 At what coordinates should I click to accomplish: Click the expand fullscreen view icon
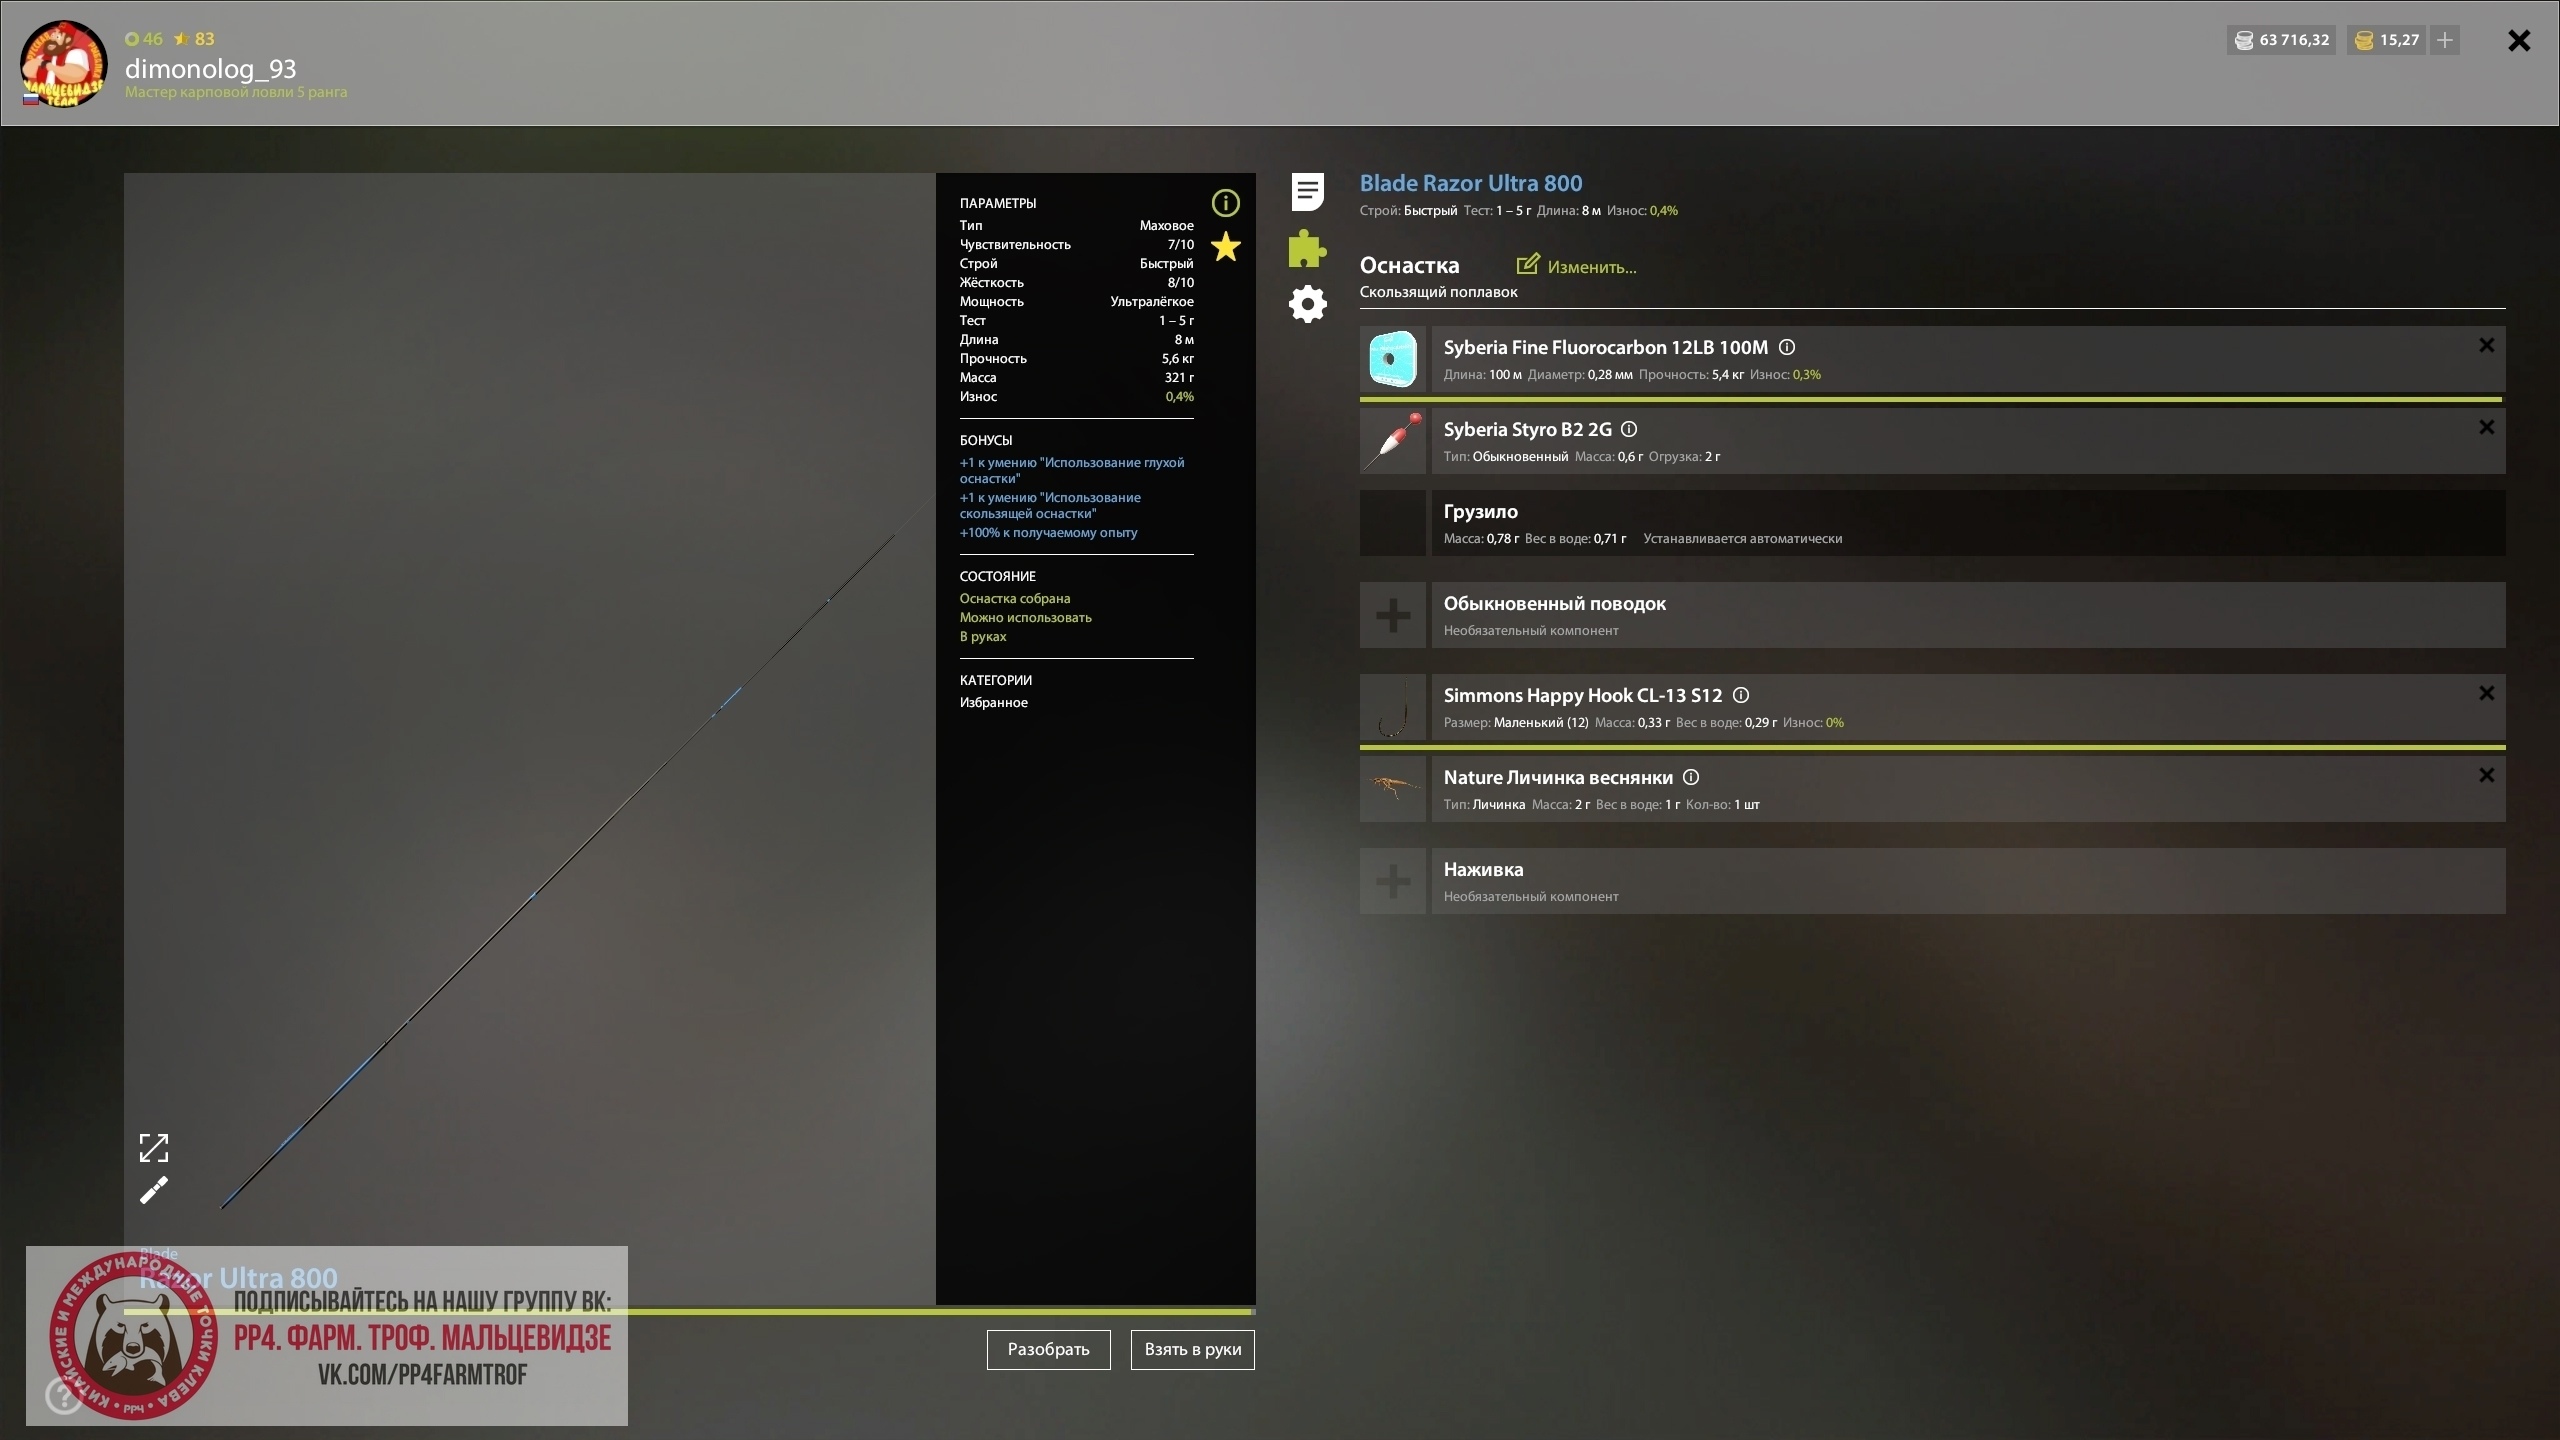154,1148
